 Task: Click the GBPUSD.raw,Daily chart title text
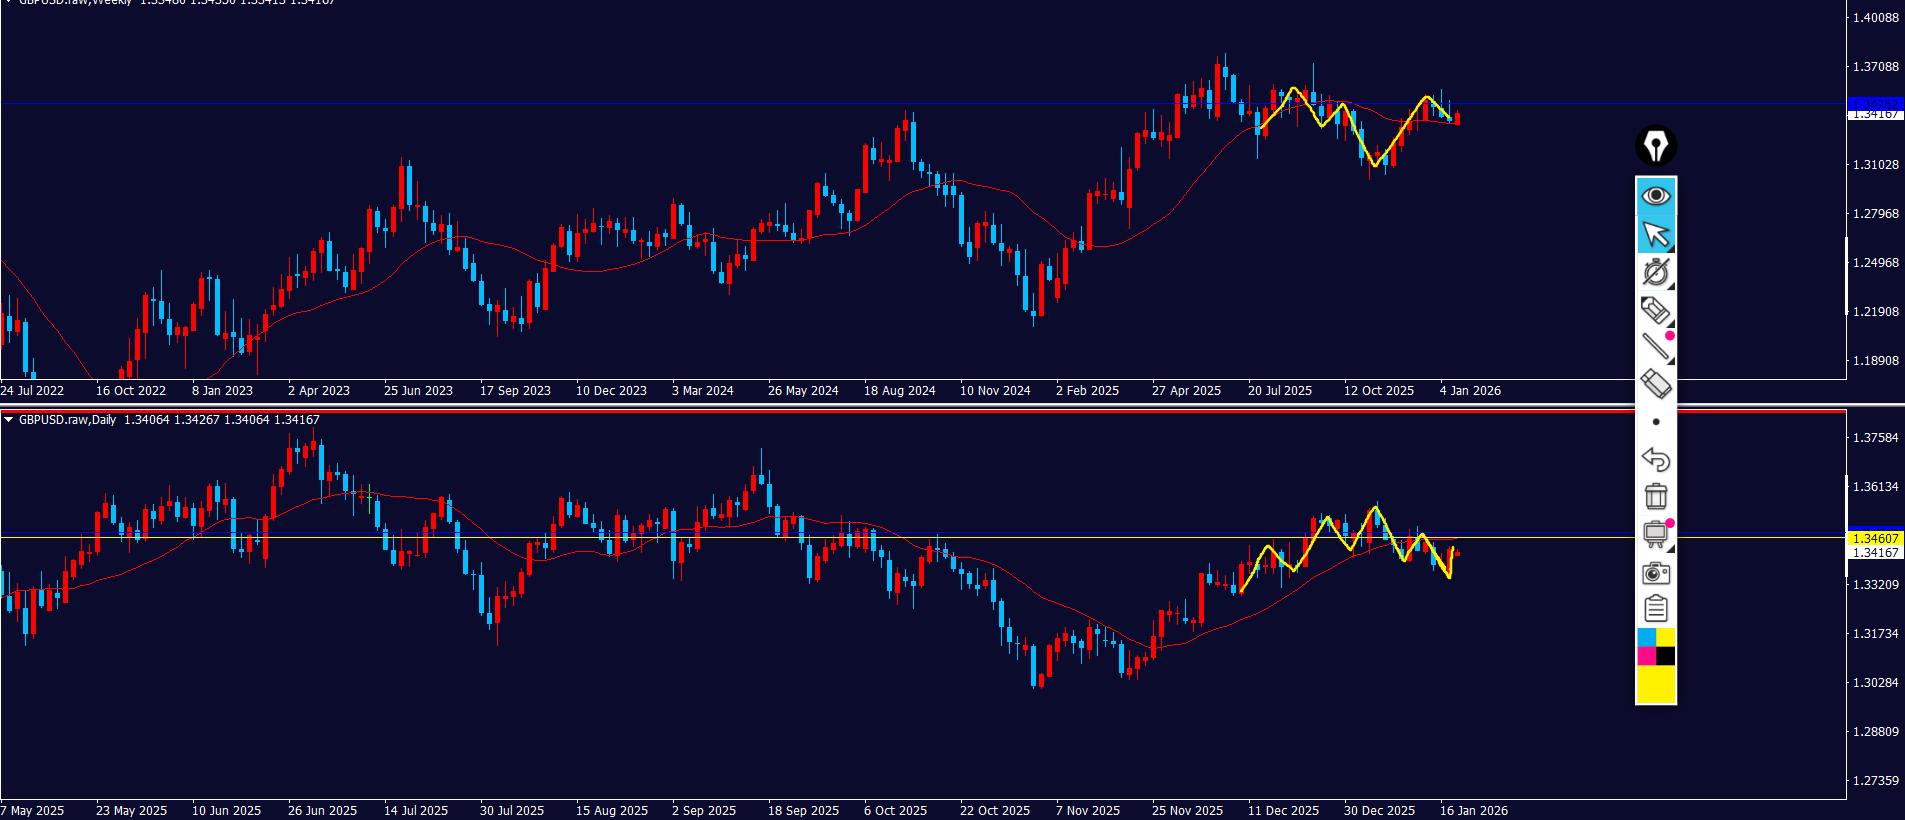[67, 420]
